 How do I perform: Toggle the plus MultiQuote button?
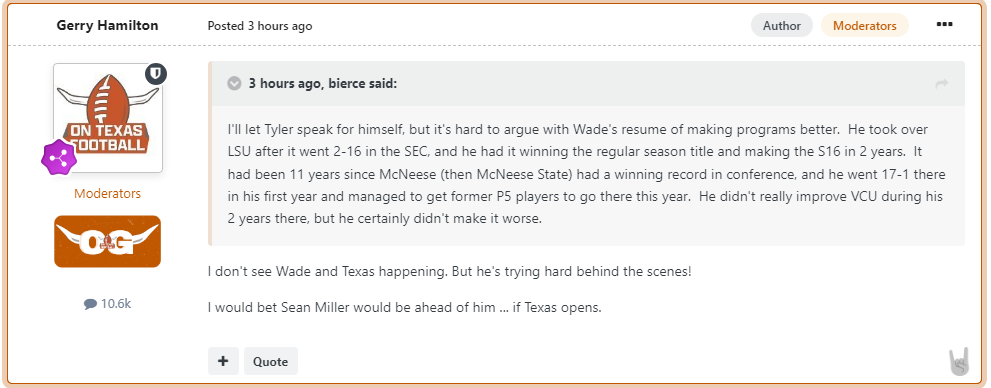pyautogui.click(x=223, y=361)
